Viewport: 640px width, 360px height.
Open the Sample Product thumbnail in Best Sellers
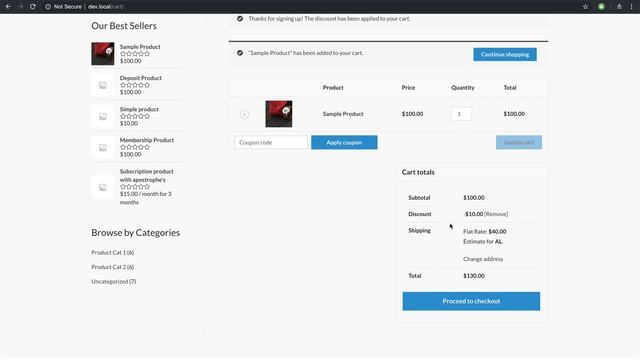(102, 53)
